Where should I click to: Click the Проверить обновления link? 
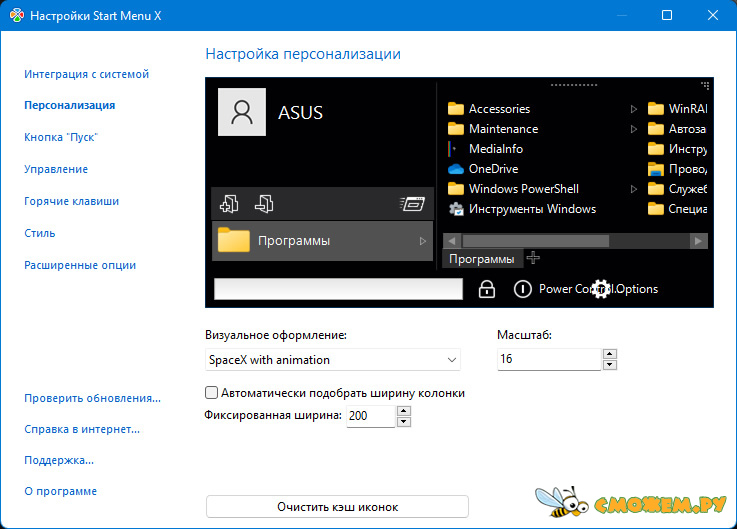coord(92,398)
